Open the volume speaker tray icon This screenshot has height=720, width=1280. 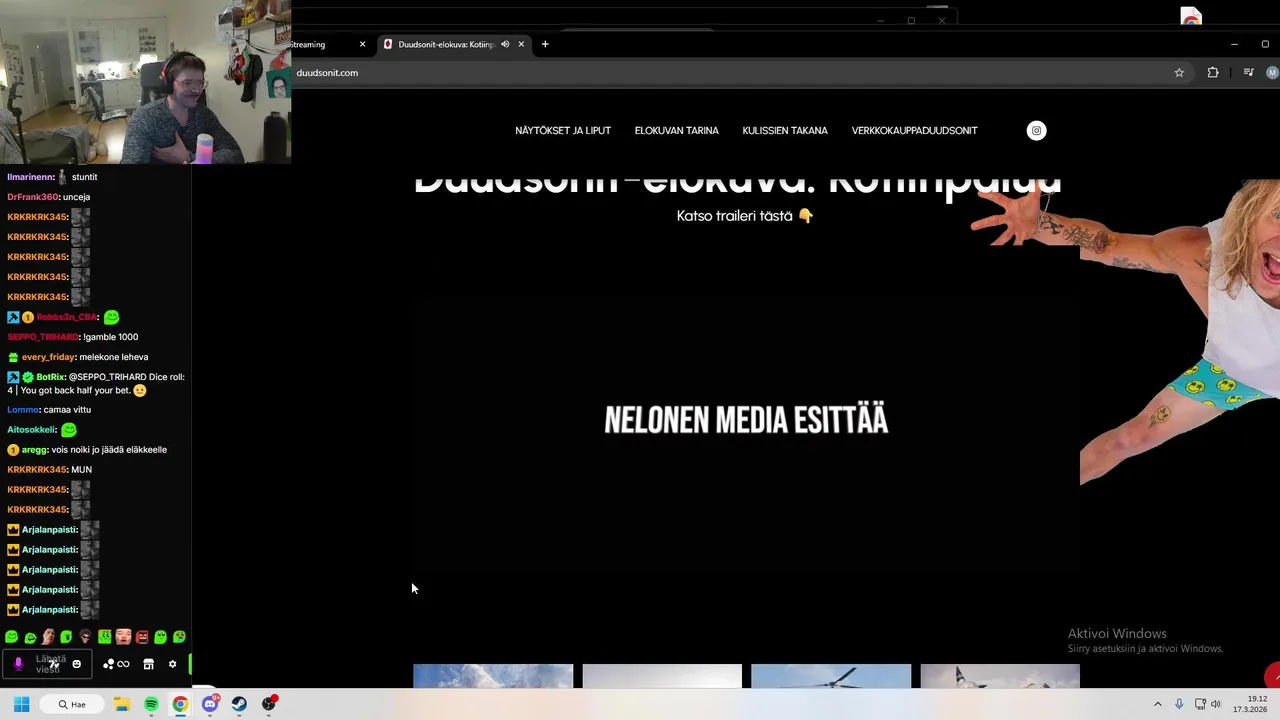1216,704
